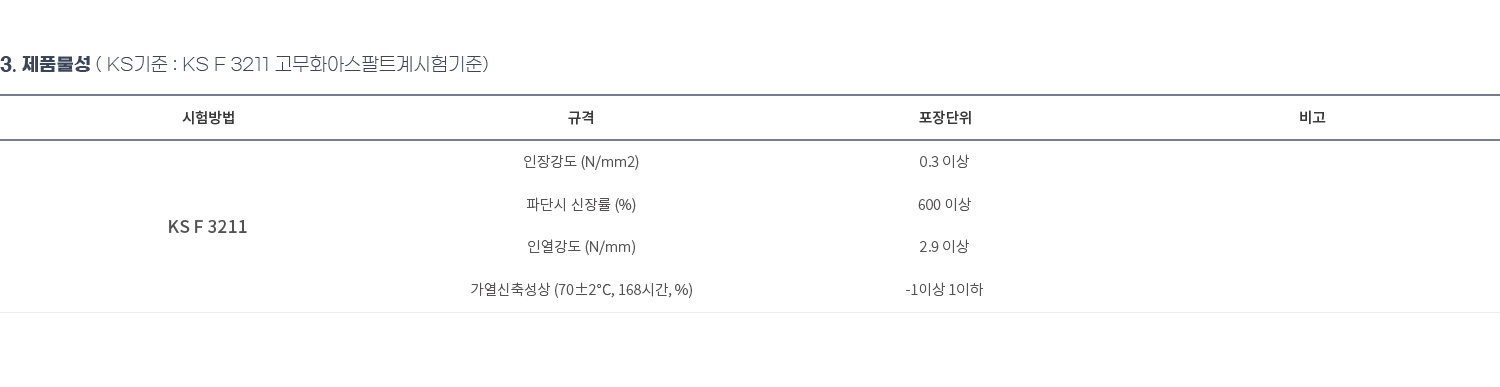This screenshot has height=387, width=1500.
Task: Click the 파단시 신장률 (%) cell
Action: (x=581, y=205)
